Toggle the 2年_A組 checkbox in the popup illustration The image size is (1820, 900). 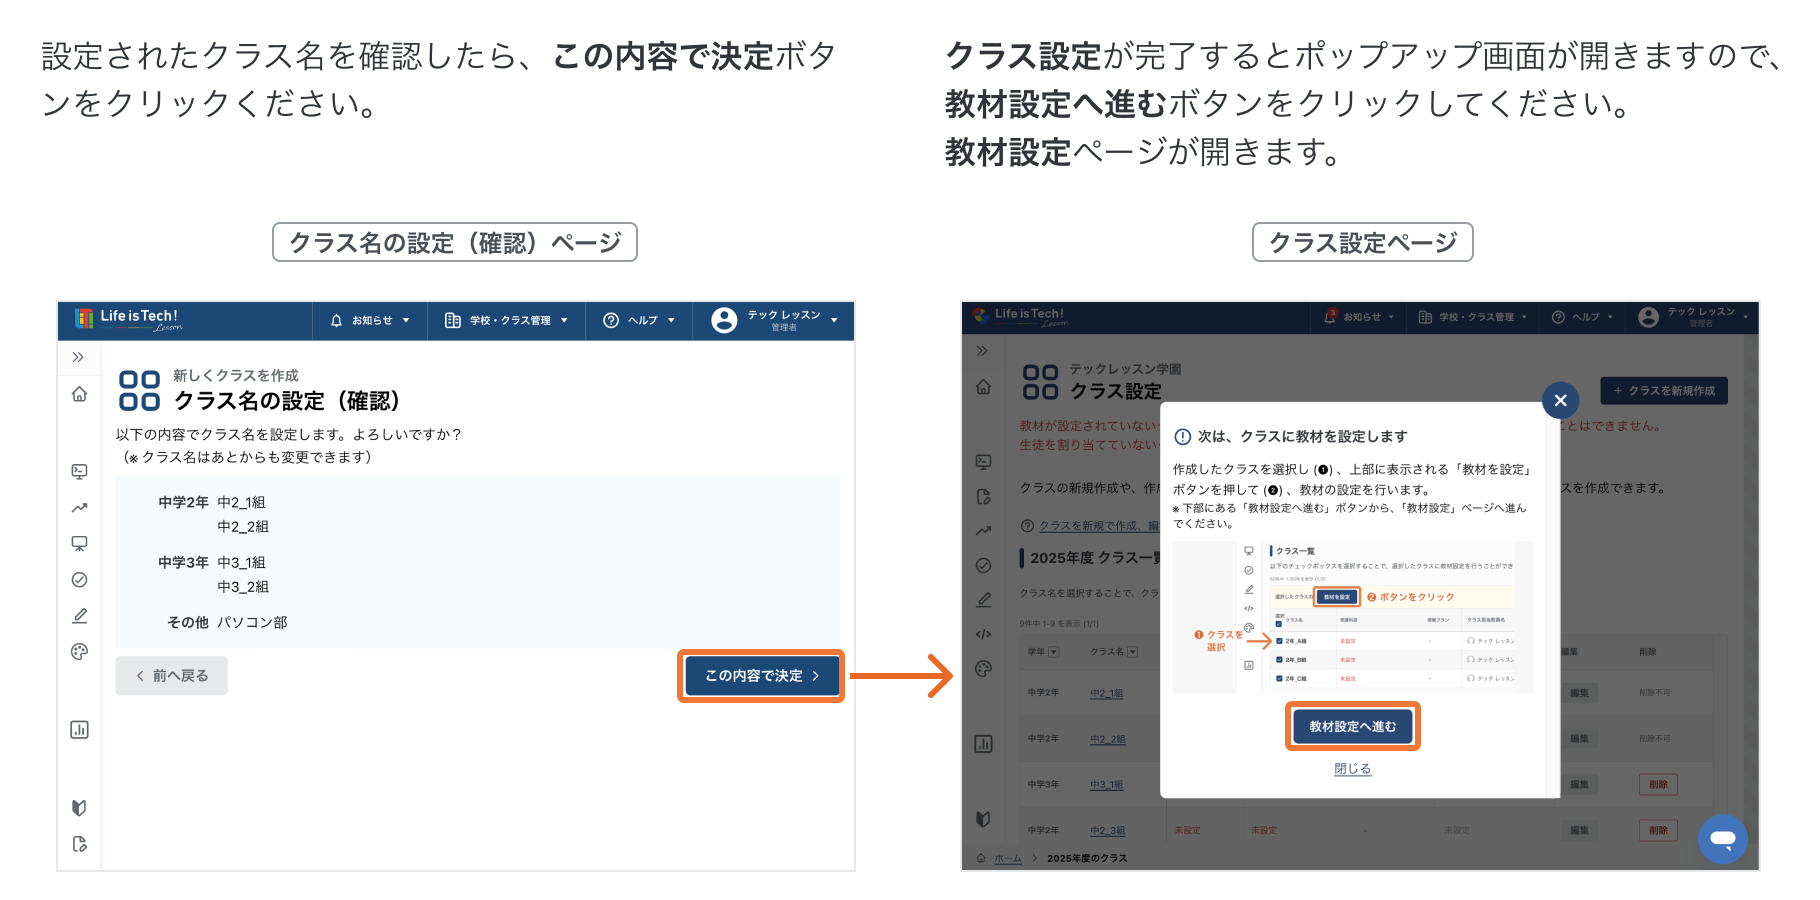(x=1279, y=641)
